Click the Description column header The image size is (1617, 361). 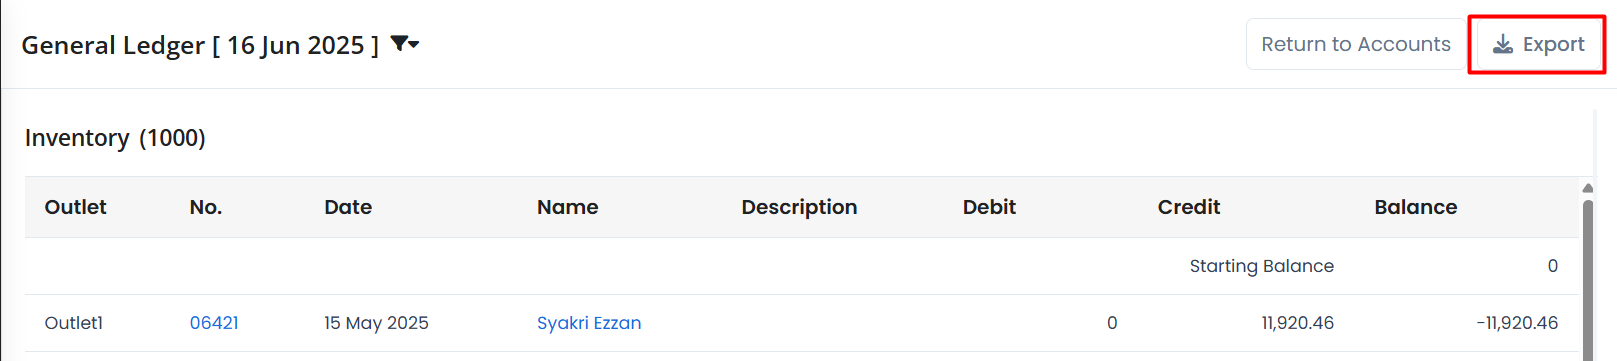[x=799, y=207]
